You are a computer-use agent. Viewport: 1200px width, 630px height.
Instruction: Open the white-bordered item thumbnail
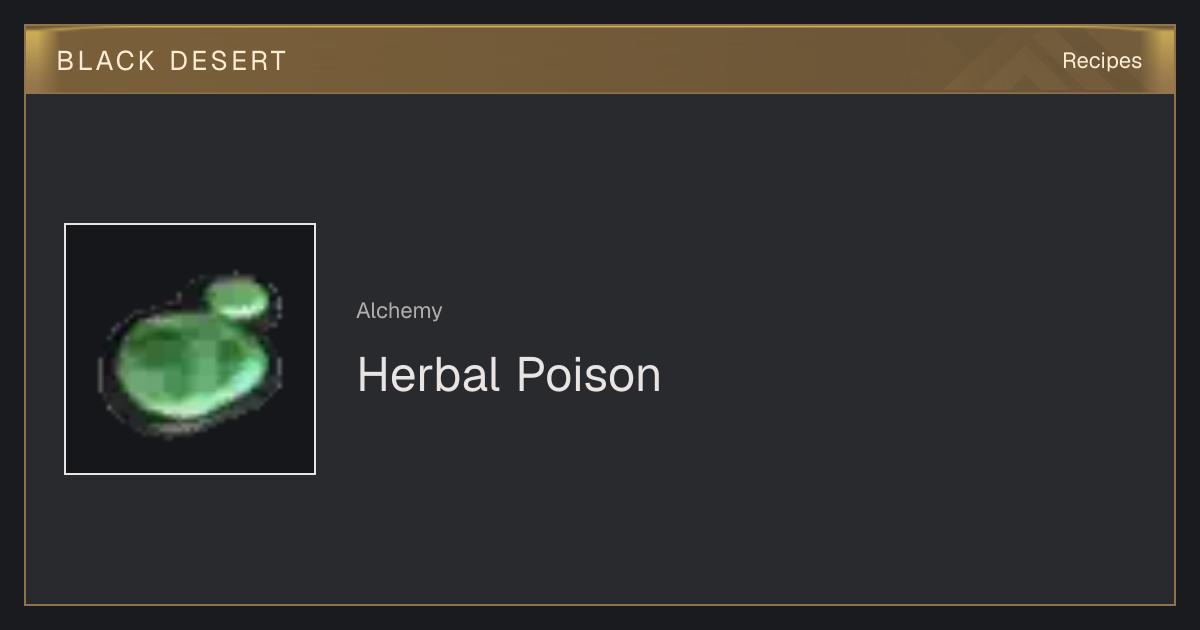(x=190, y=349)
